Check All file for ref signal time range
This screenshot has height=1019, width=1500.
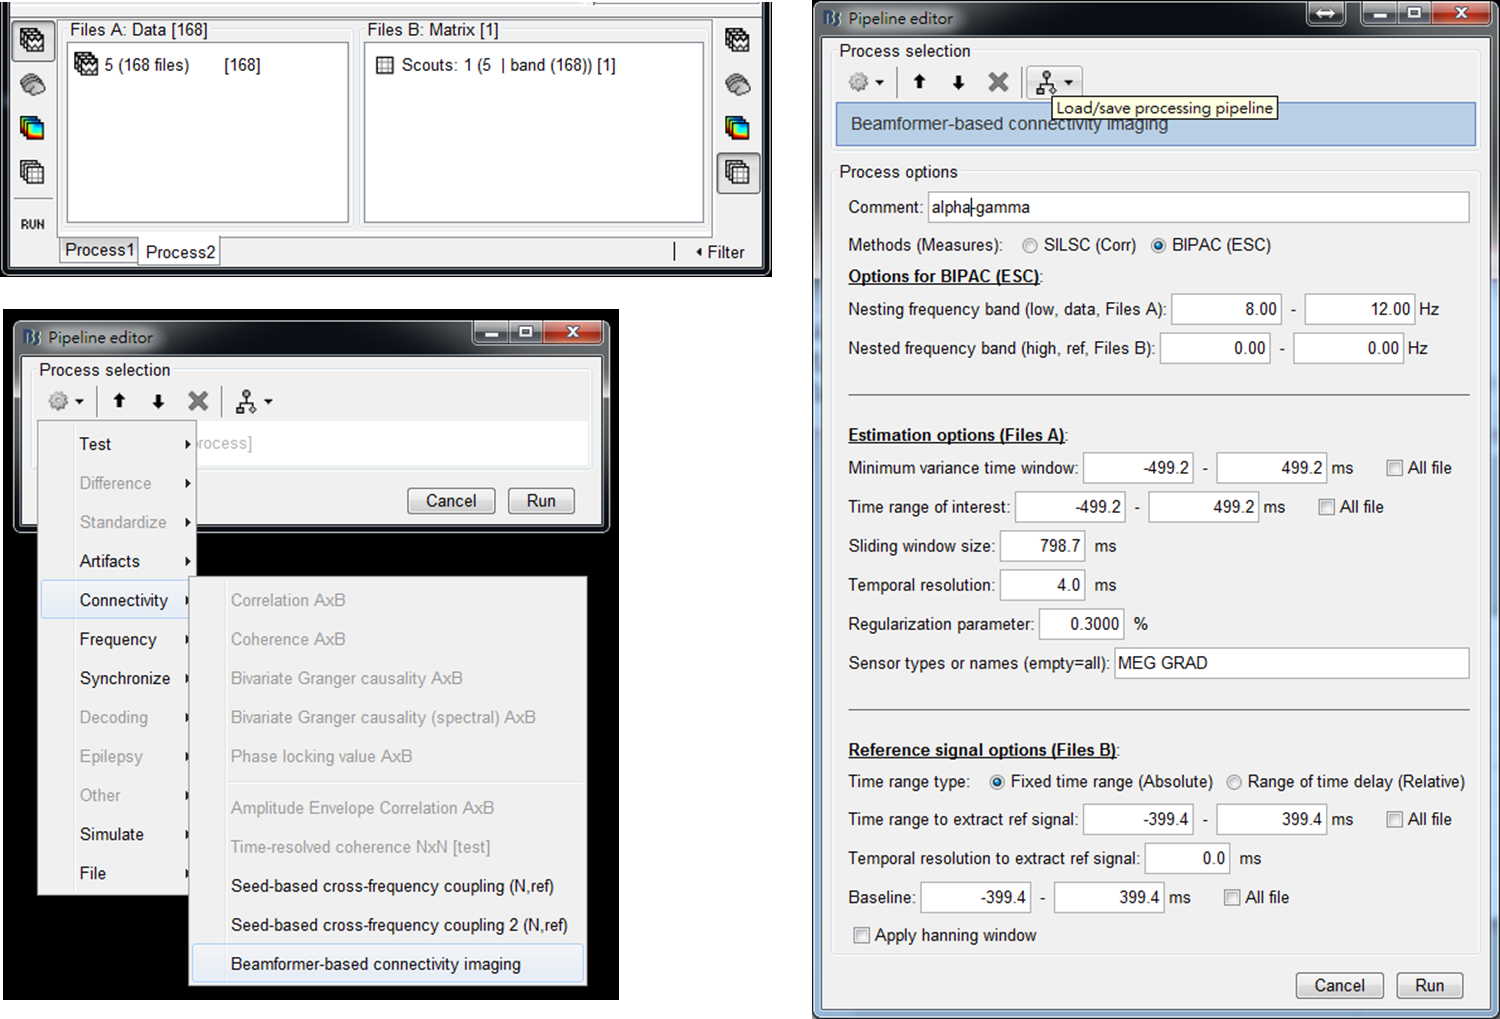(x=1394, y=819)
